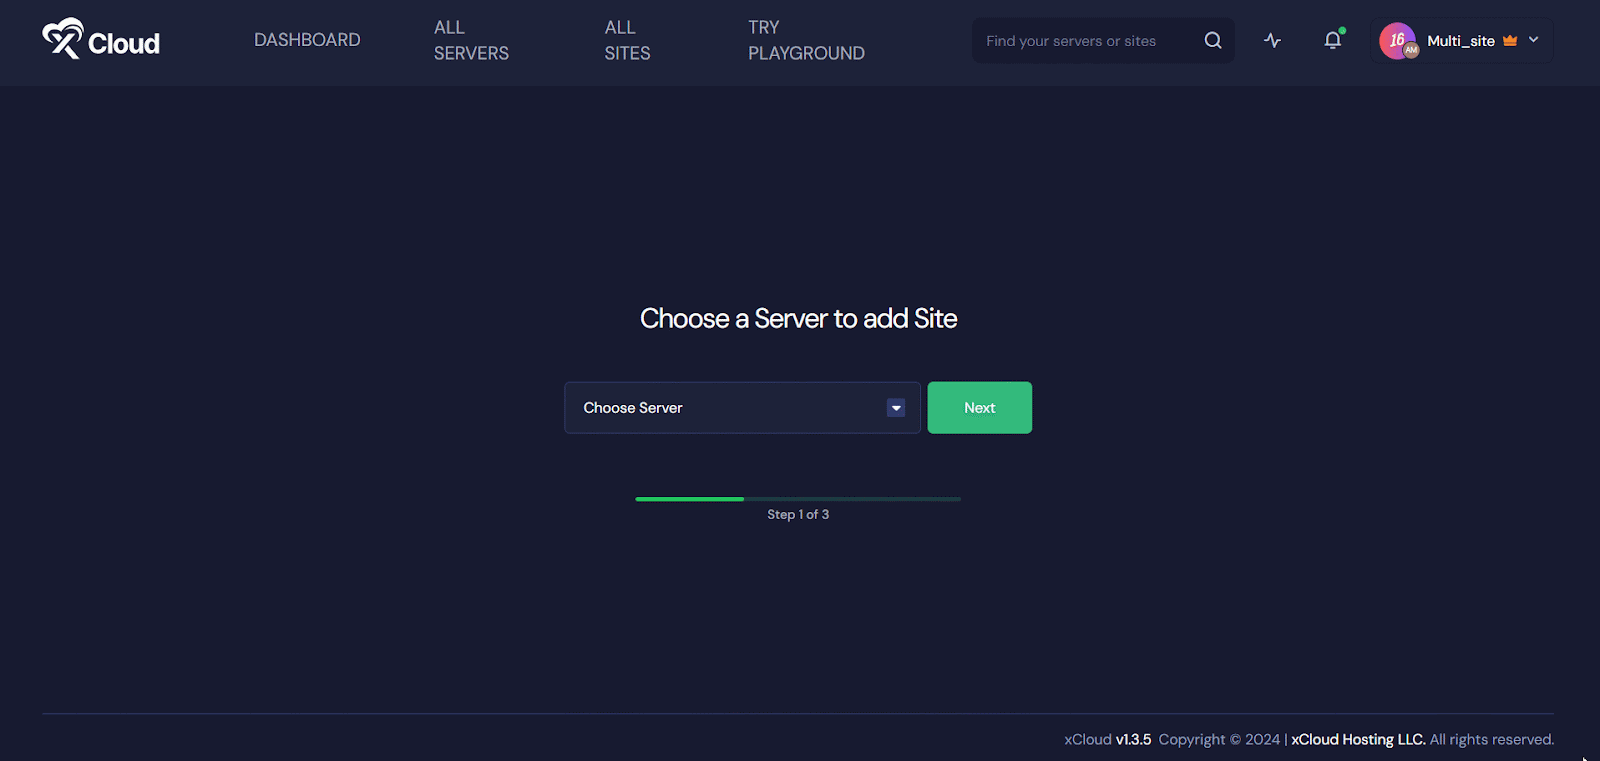
Task: Click the xCloud logo
Action: point(63,39)
